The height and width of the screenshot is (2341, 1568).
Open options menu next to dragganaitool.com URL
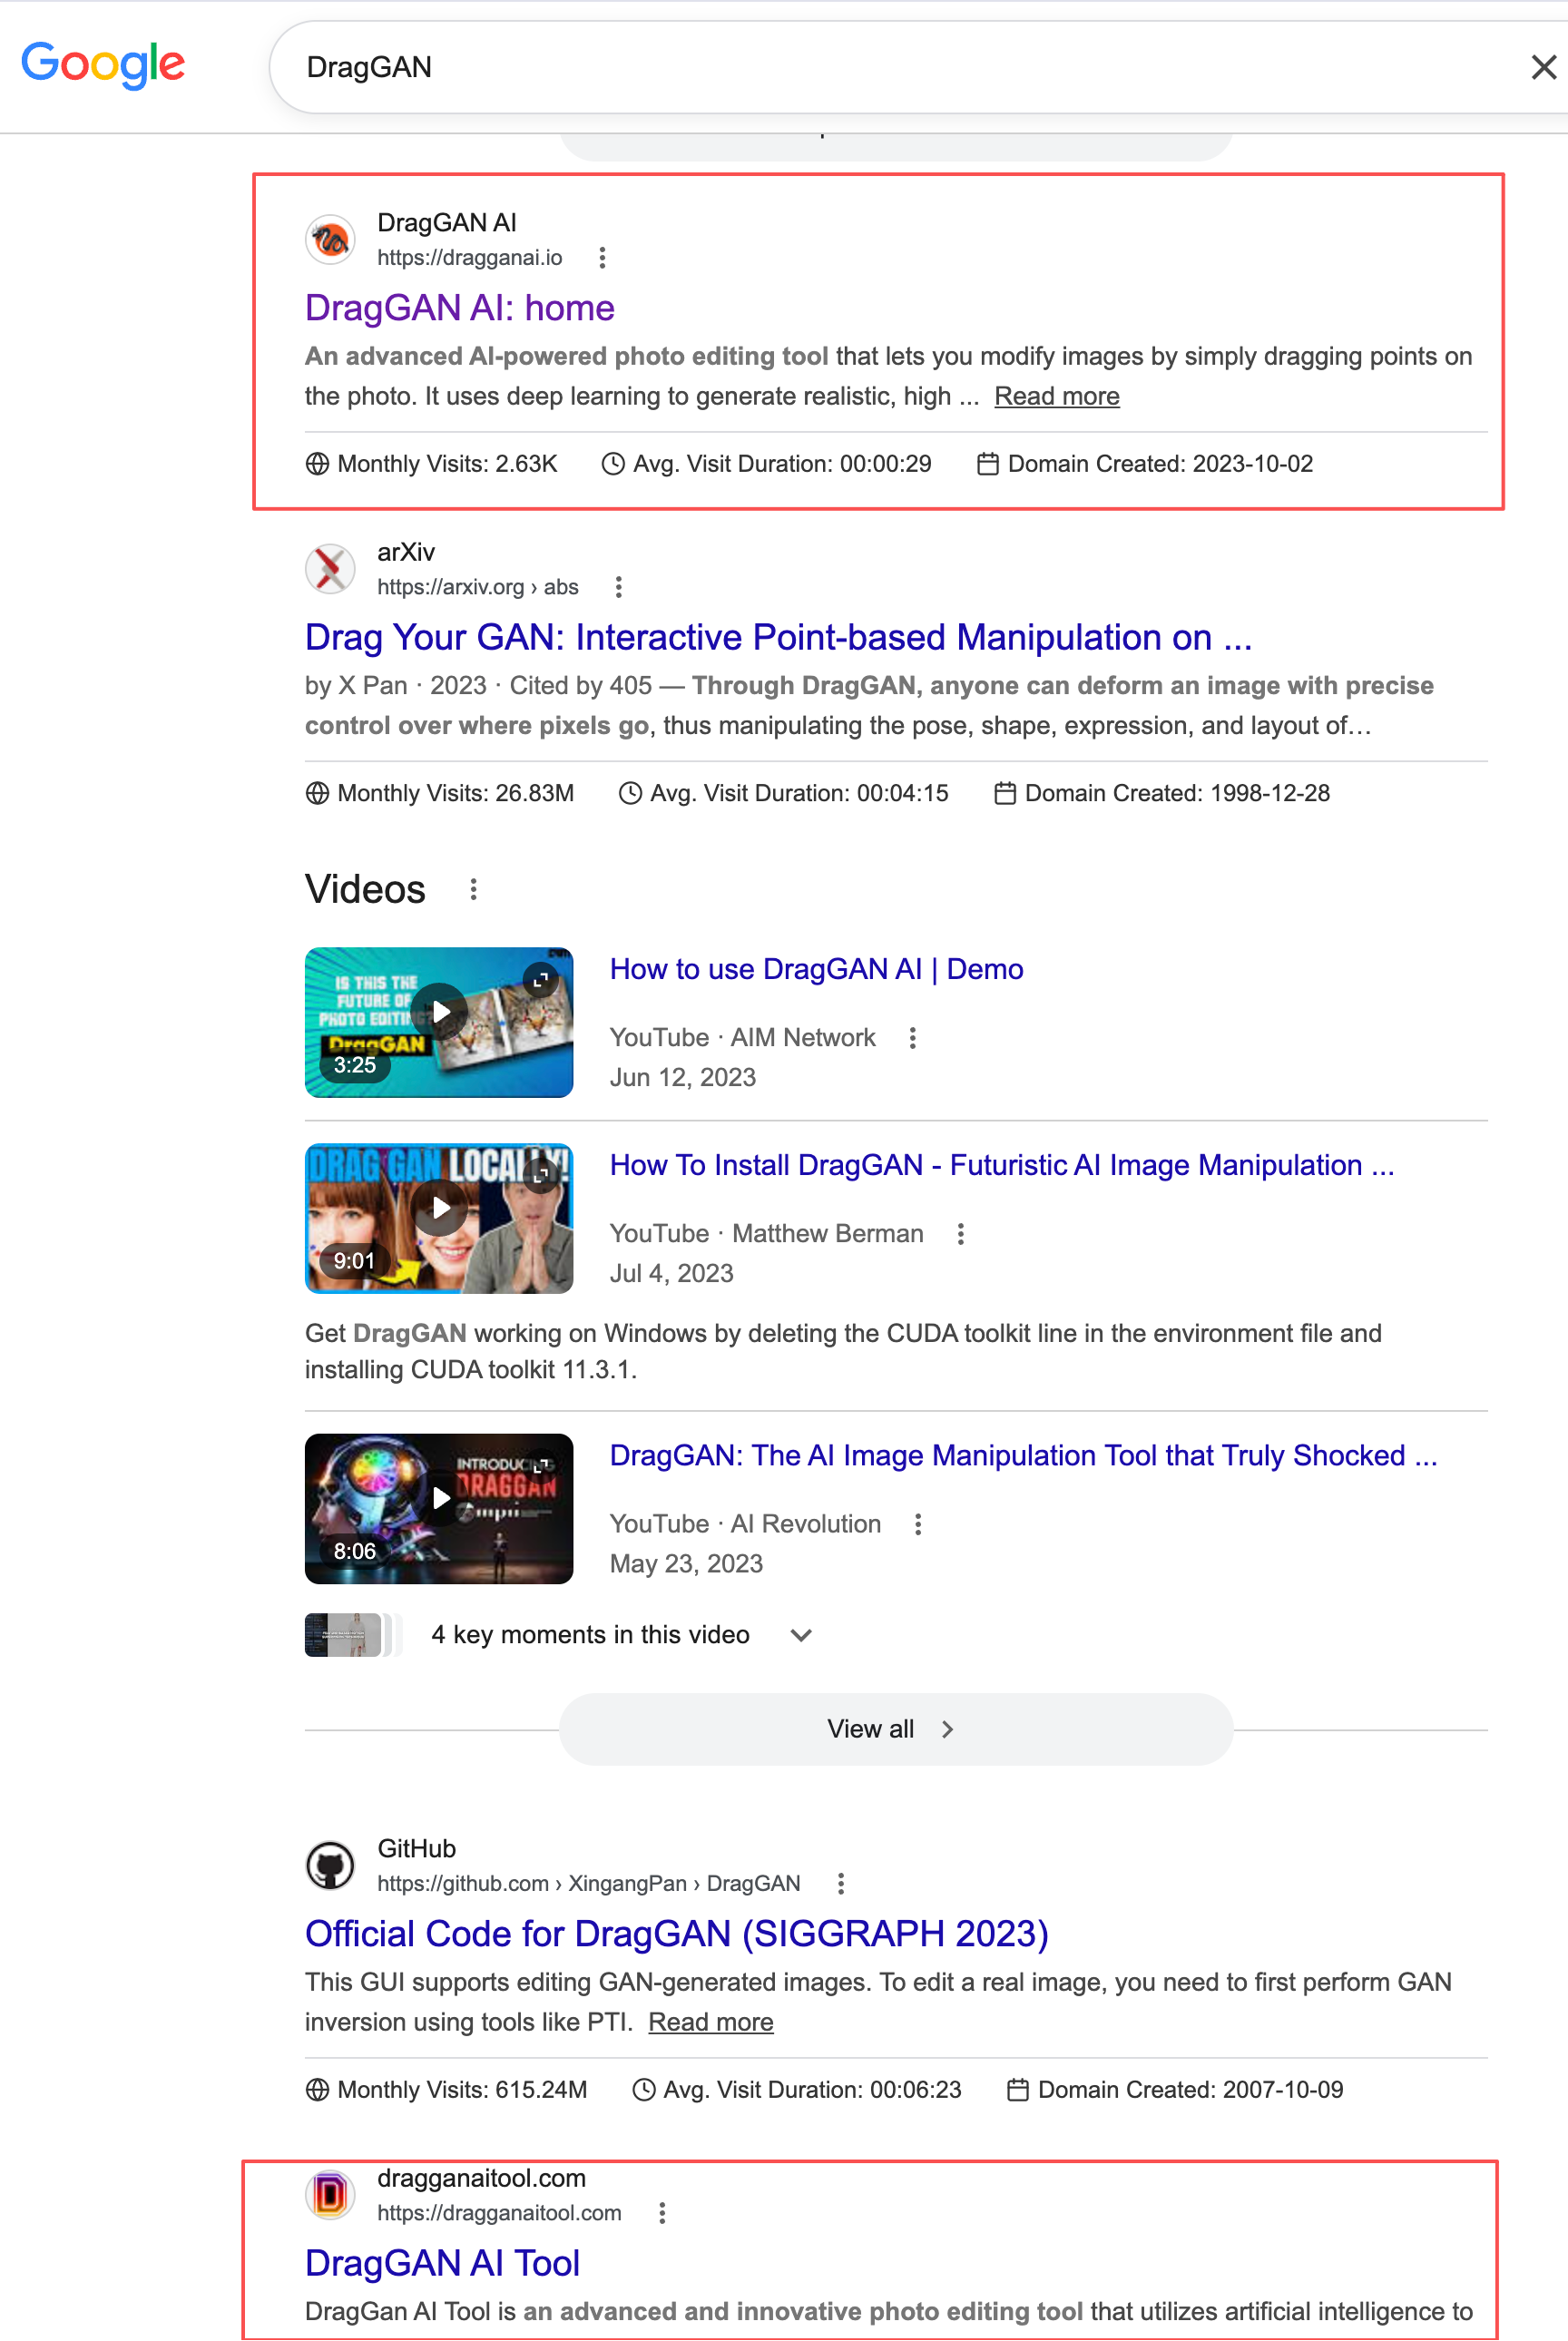[x=662, y=2213]
